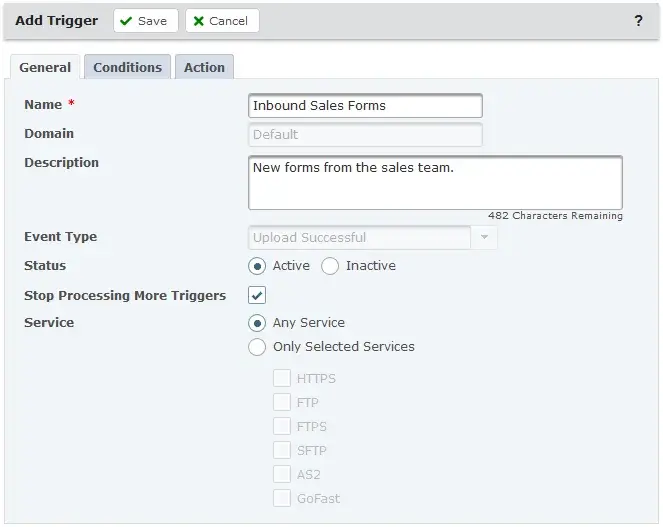The image size is (663, 527).
Task: Open the Action tab
Action: point(204,67)
